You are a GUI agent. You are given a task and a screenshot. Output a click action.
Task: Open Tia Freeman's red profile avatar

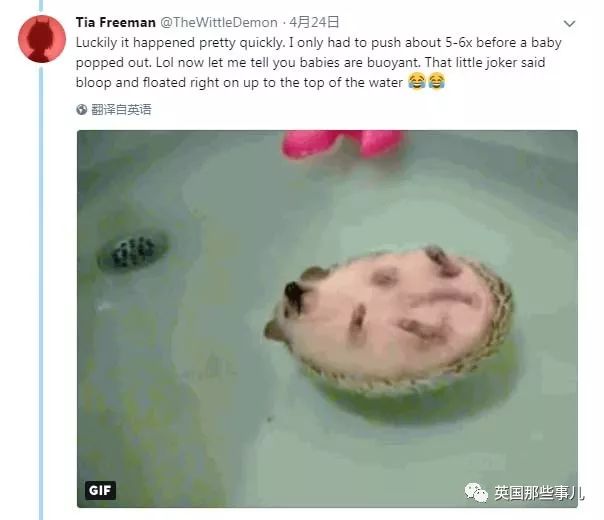coord(42,39)
